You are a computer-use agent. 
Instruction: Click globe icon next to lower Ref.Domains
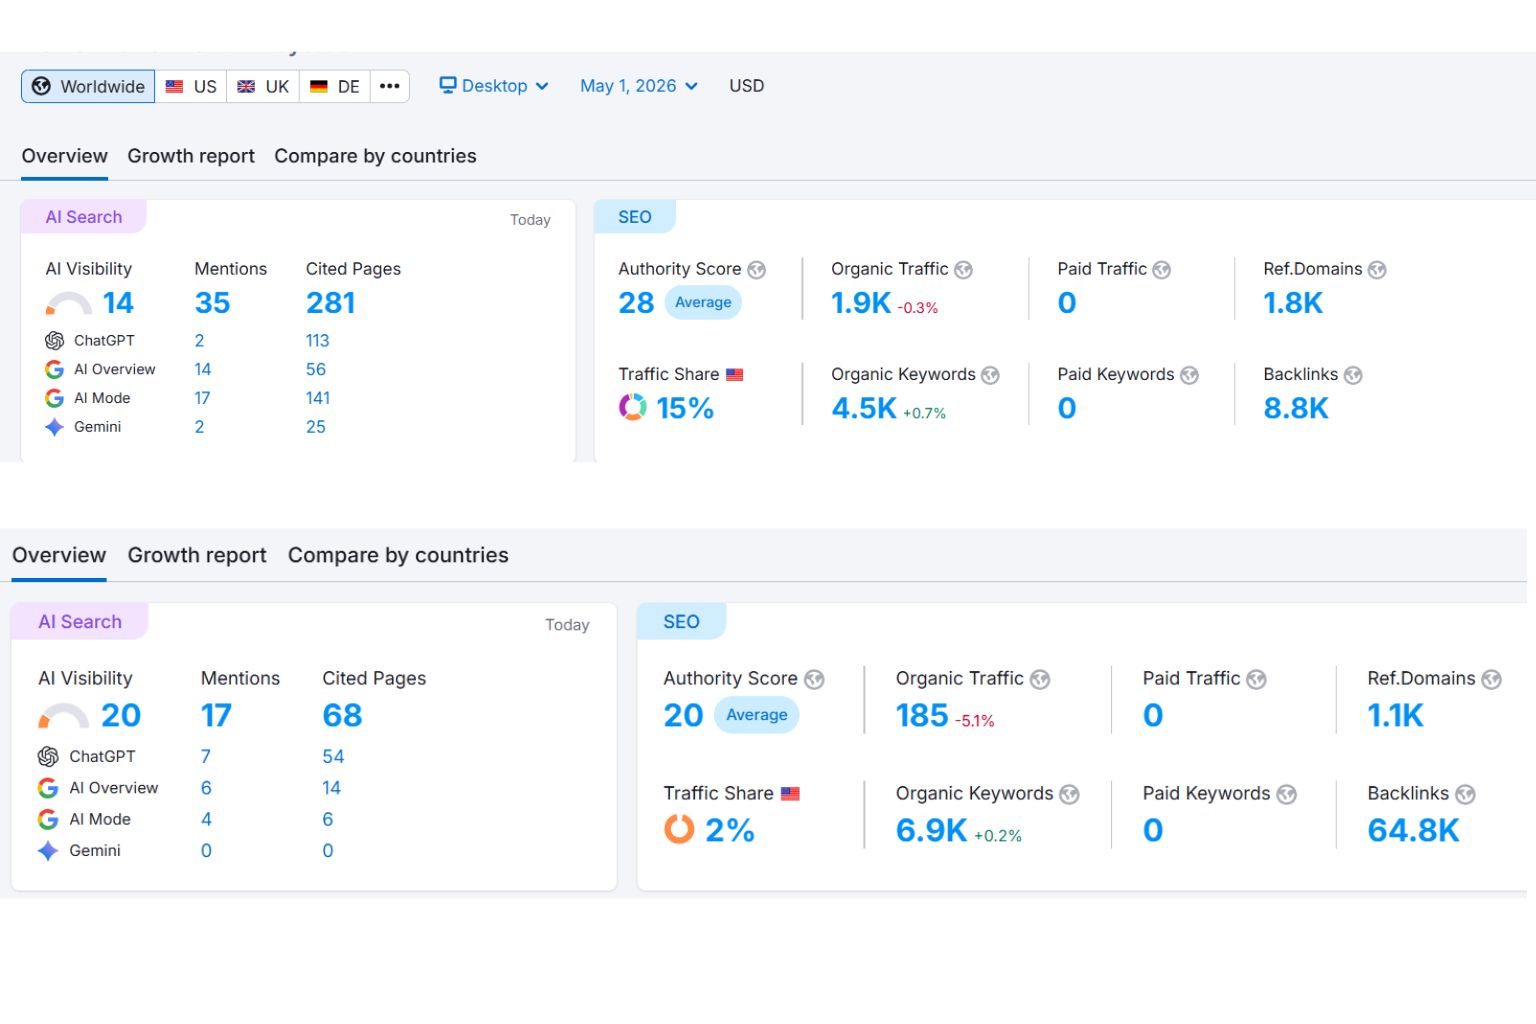coord(1491,680)
